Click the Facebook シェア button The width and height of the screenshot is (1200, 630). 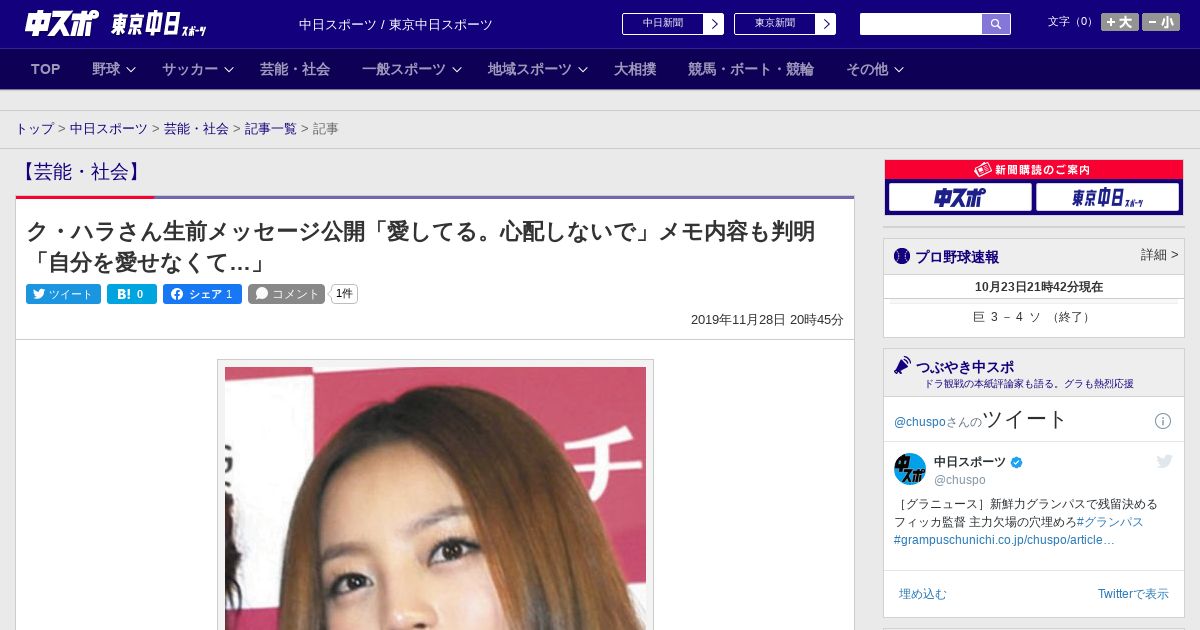click(x=202, y=294)
